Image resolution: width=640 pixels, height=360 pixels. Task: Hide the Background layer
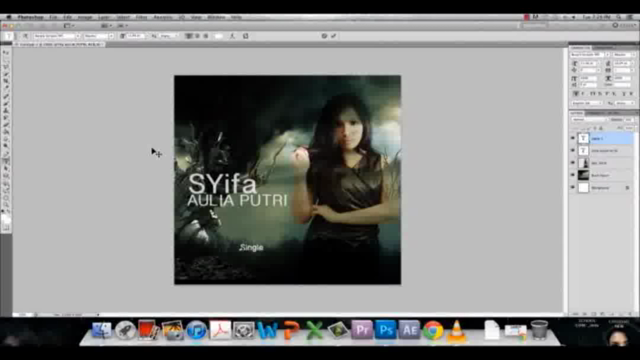(x=573, y=187)
